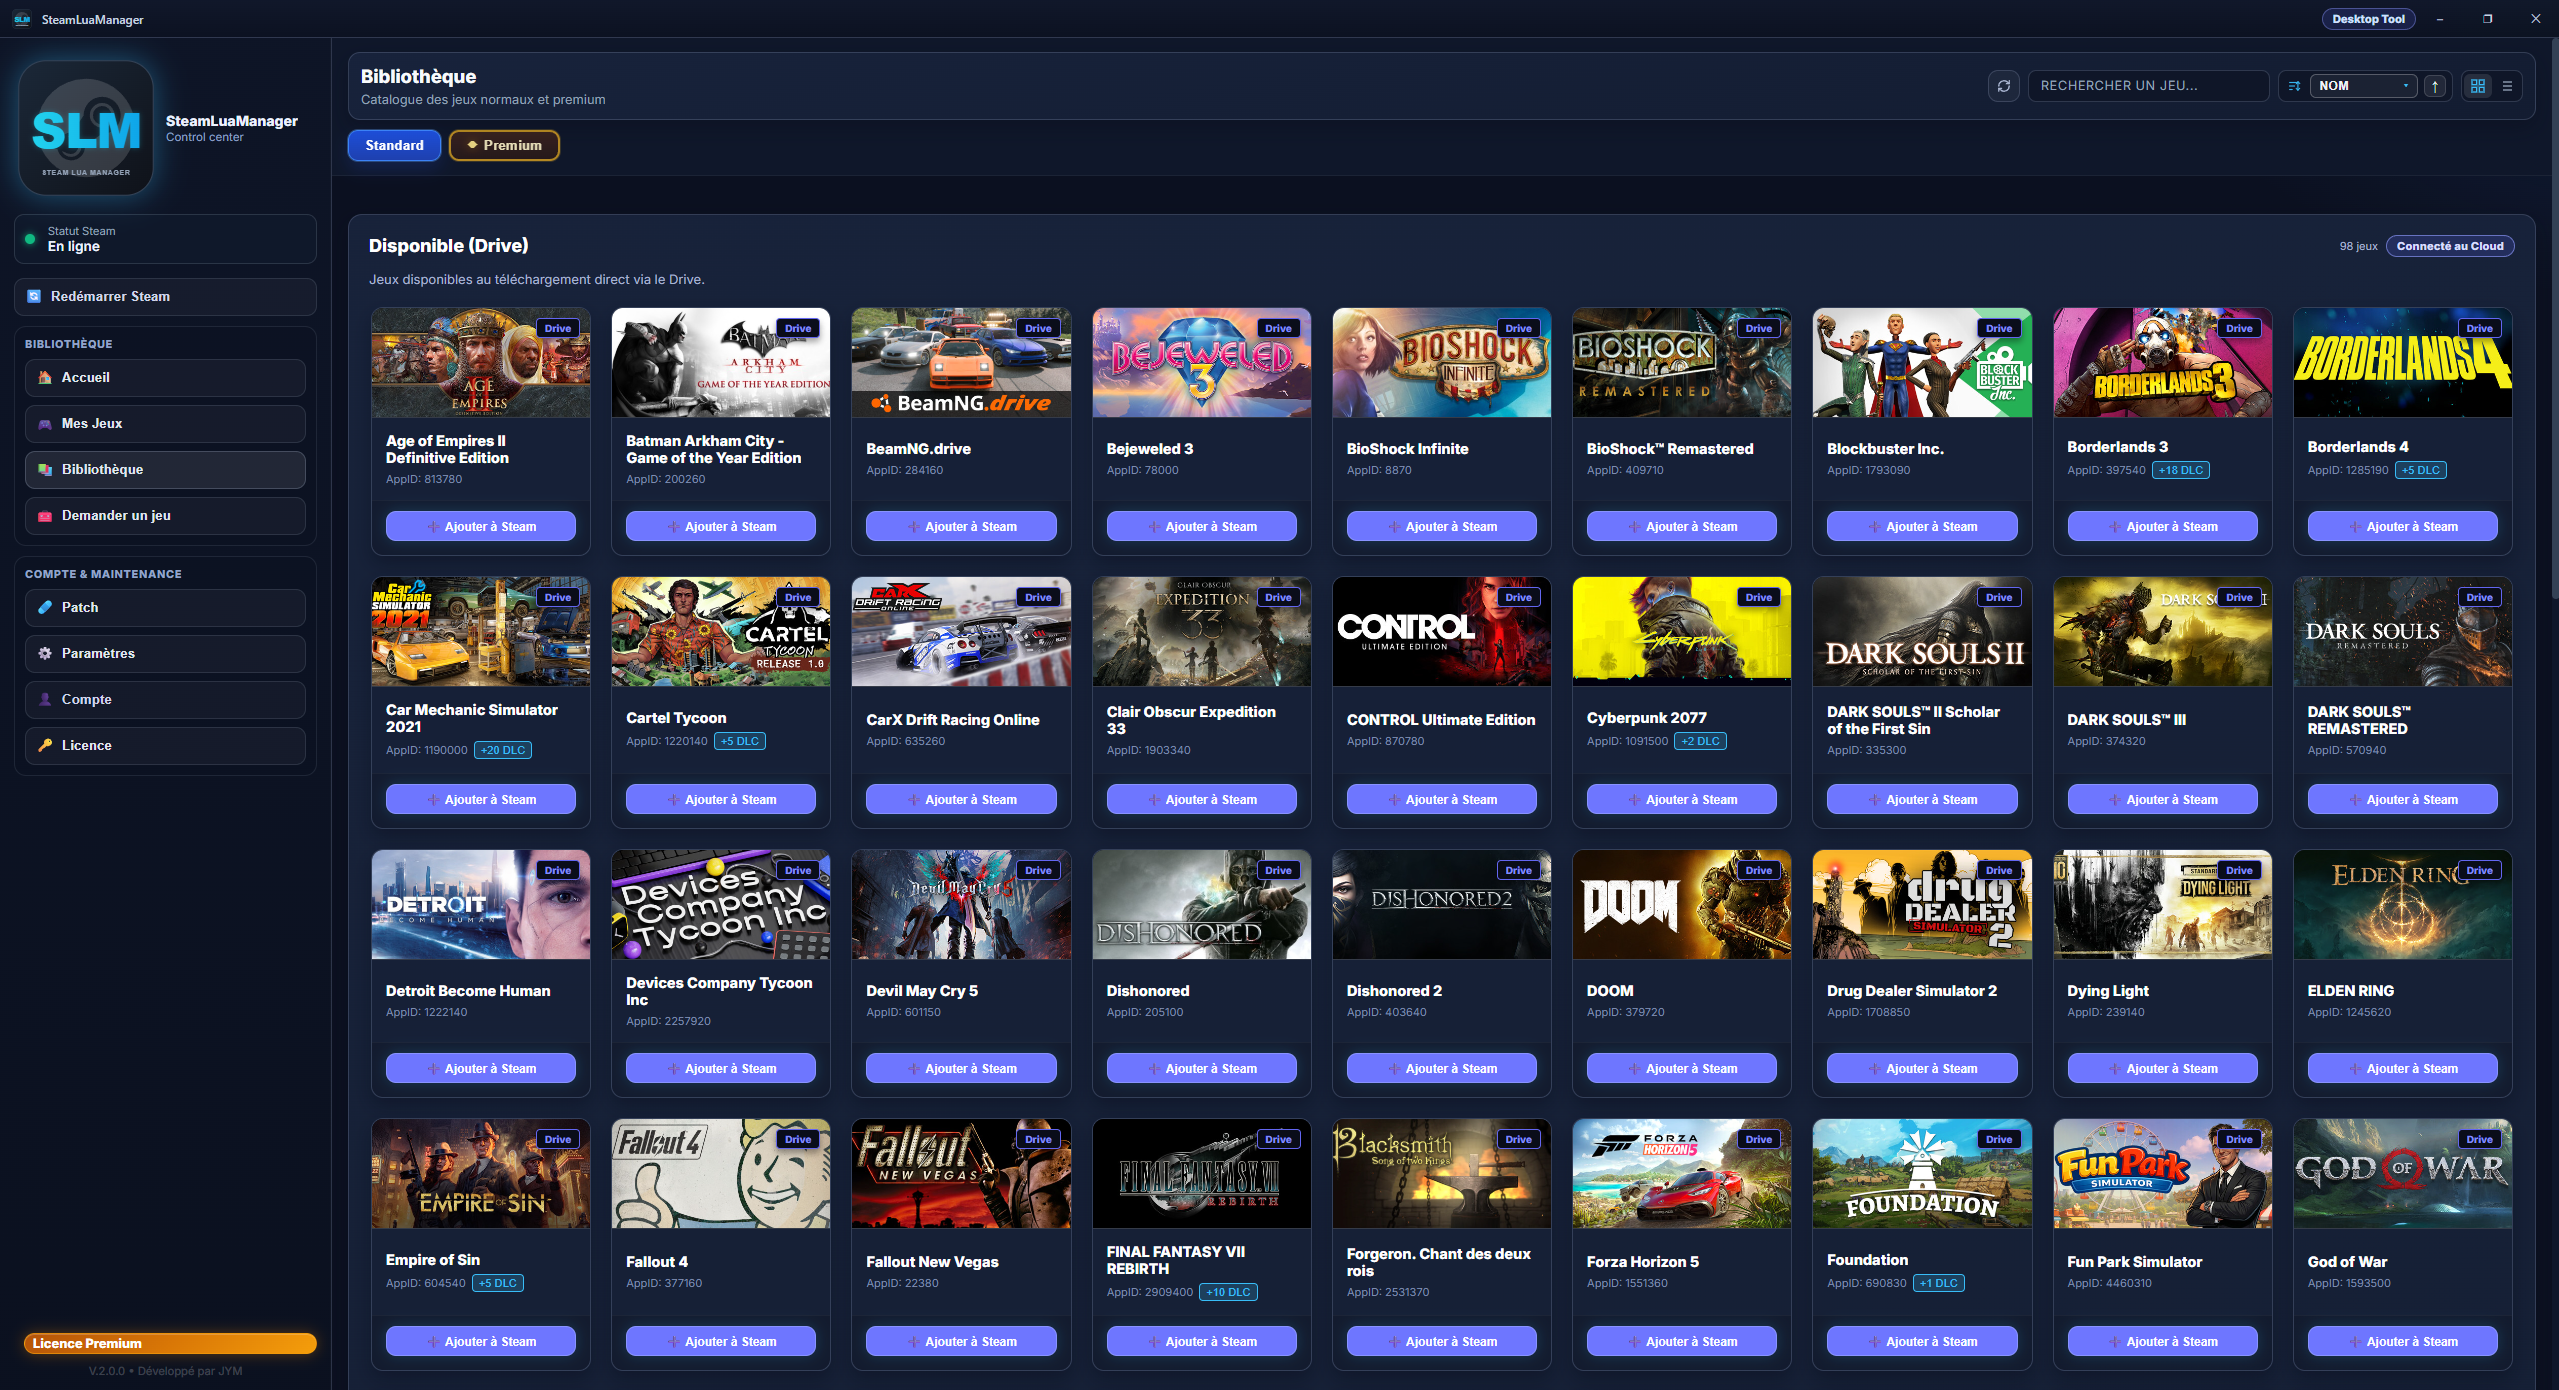The height and width of the screenshot is (1390, 2559).
Task: Focus the Rechercher un jeu search field
Action: [x=2148, y=86]
